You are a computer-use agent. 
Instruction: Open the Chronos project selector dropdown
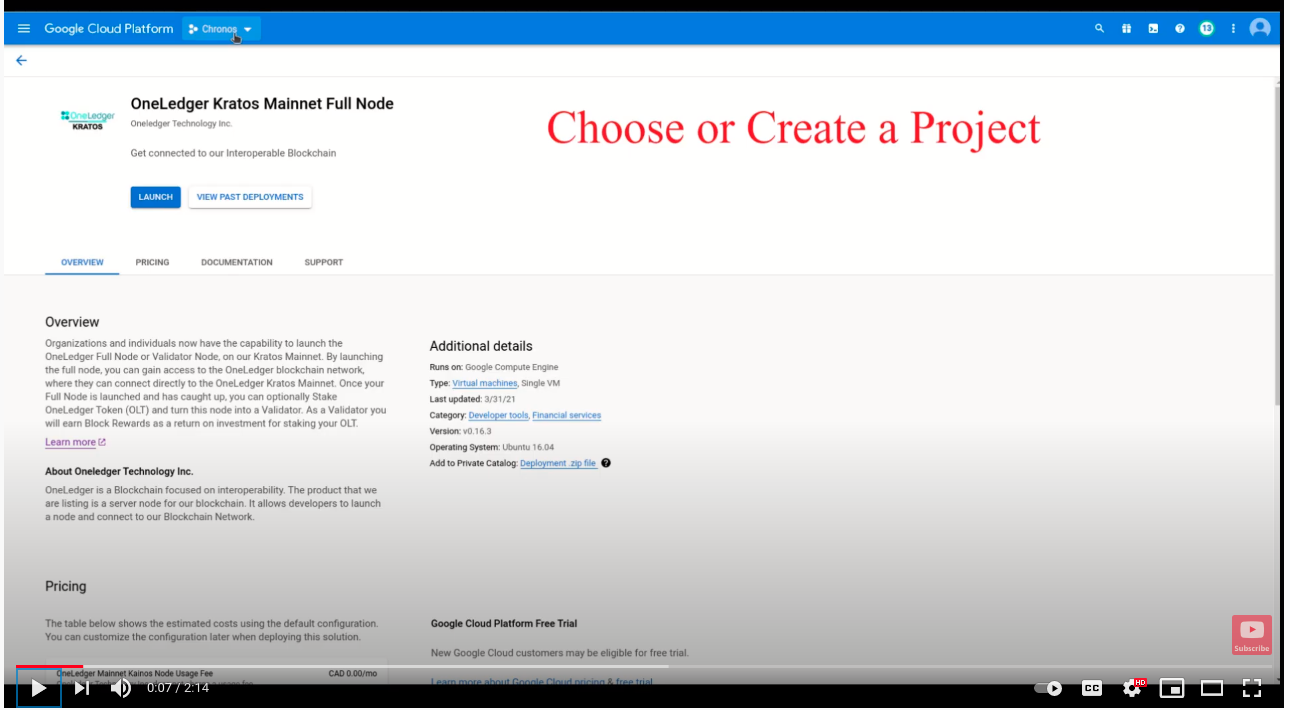[221, 29]
